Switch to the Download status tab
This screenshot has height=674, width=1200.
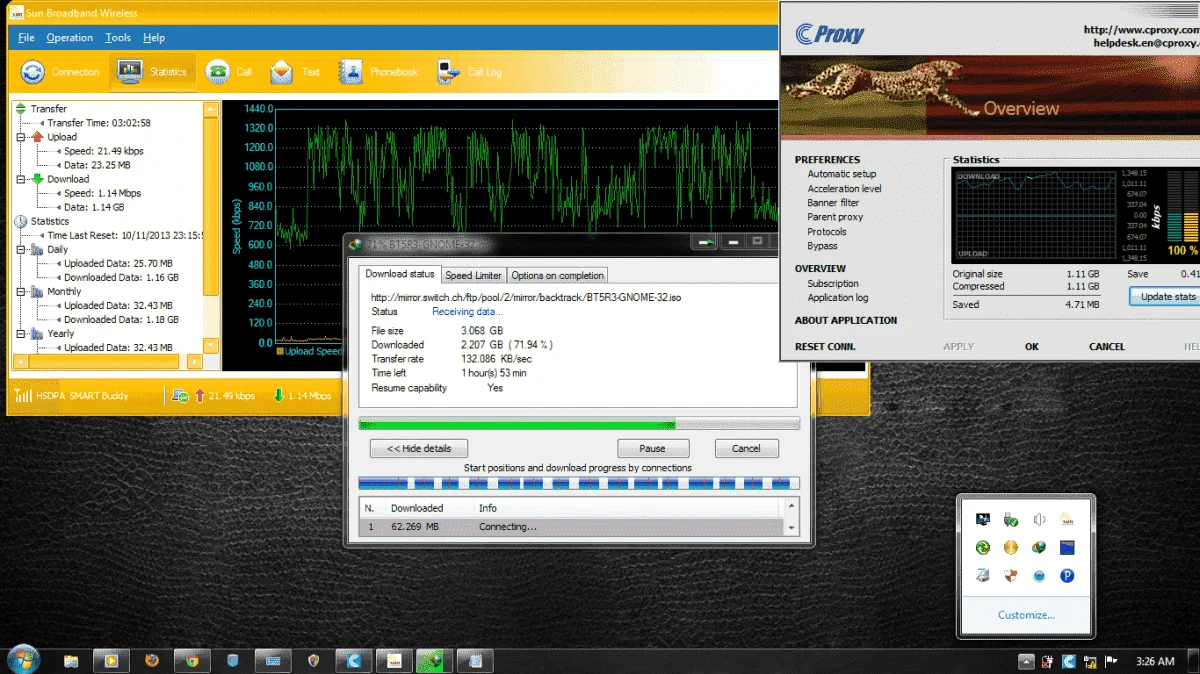(400, 274)
